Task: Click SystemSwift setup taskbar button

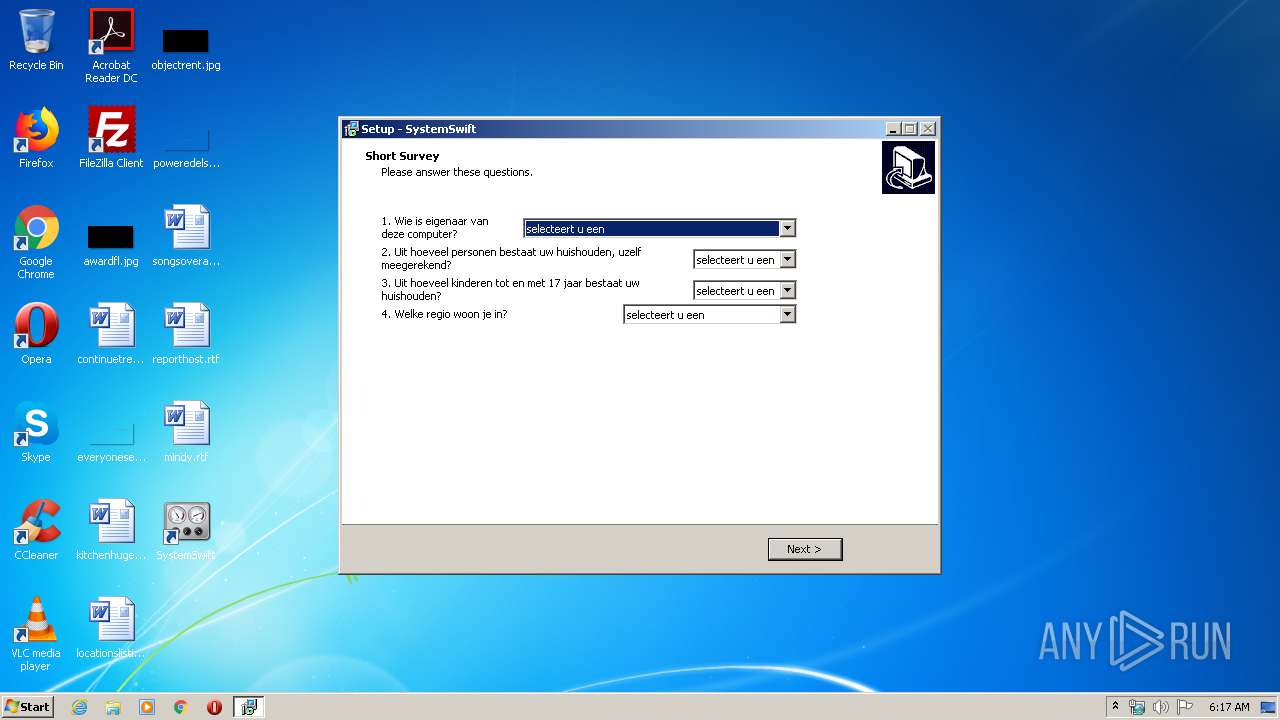Action: click(x=248, y=707)
